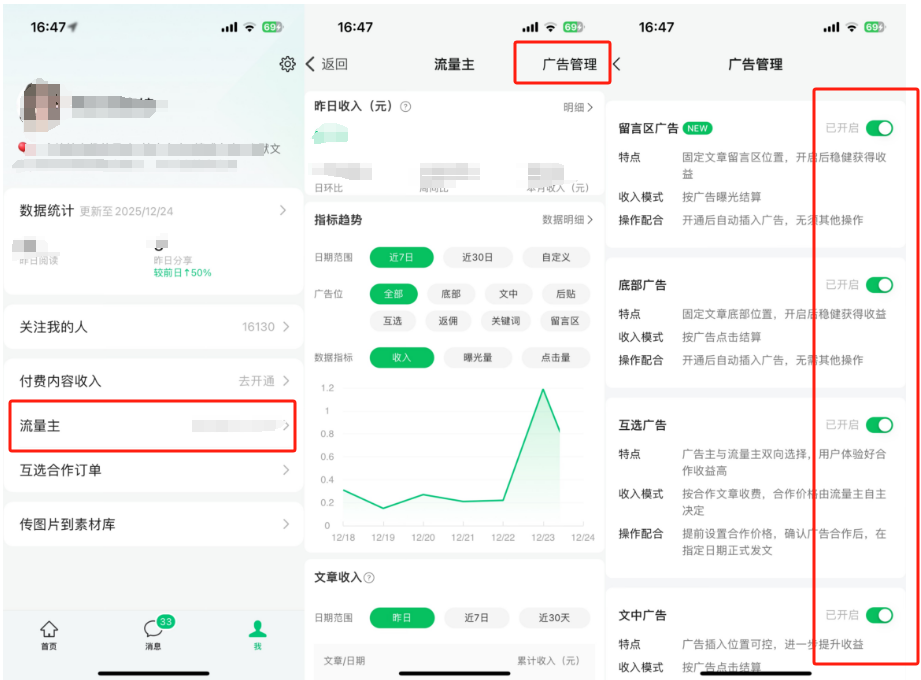This screenshot has width=921, height=680.
Task: Open 广告管理 in header
Action: (569, 64)
